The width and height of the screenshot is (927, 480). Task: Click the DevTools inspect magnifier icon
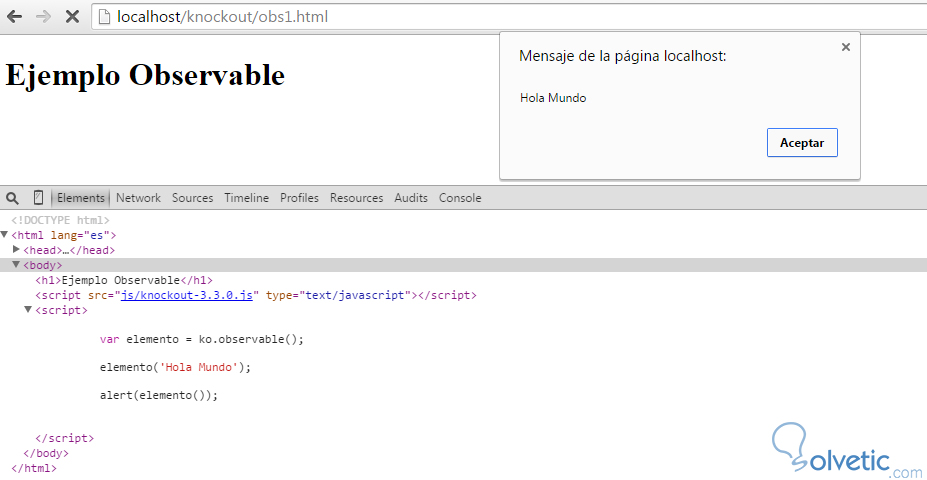coord(12,198)
